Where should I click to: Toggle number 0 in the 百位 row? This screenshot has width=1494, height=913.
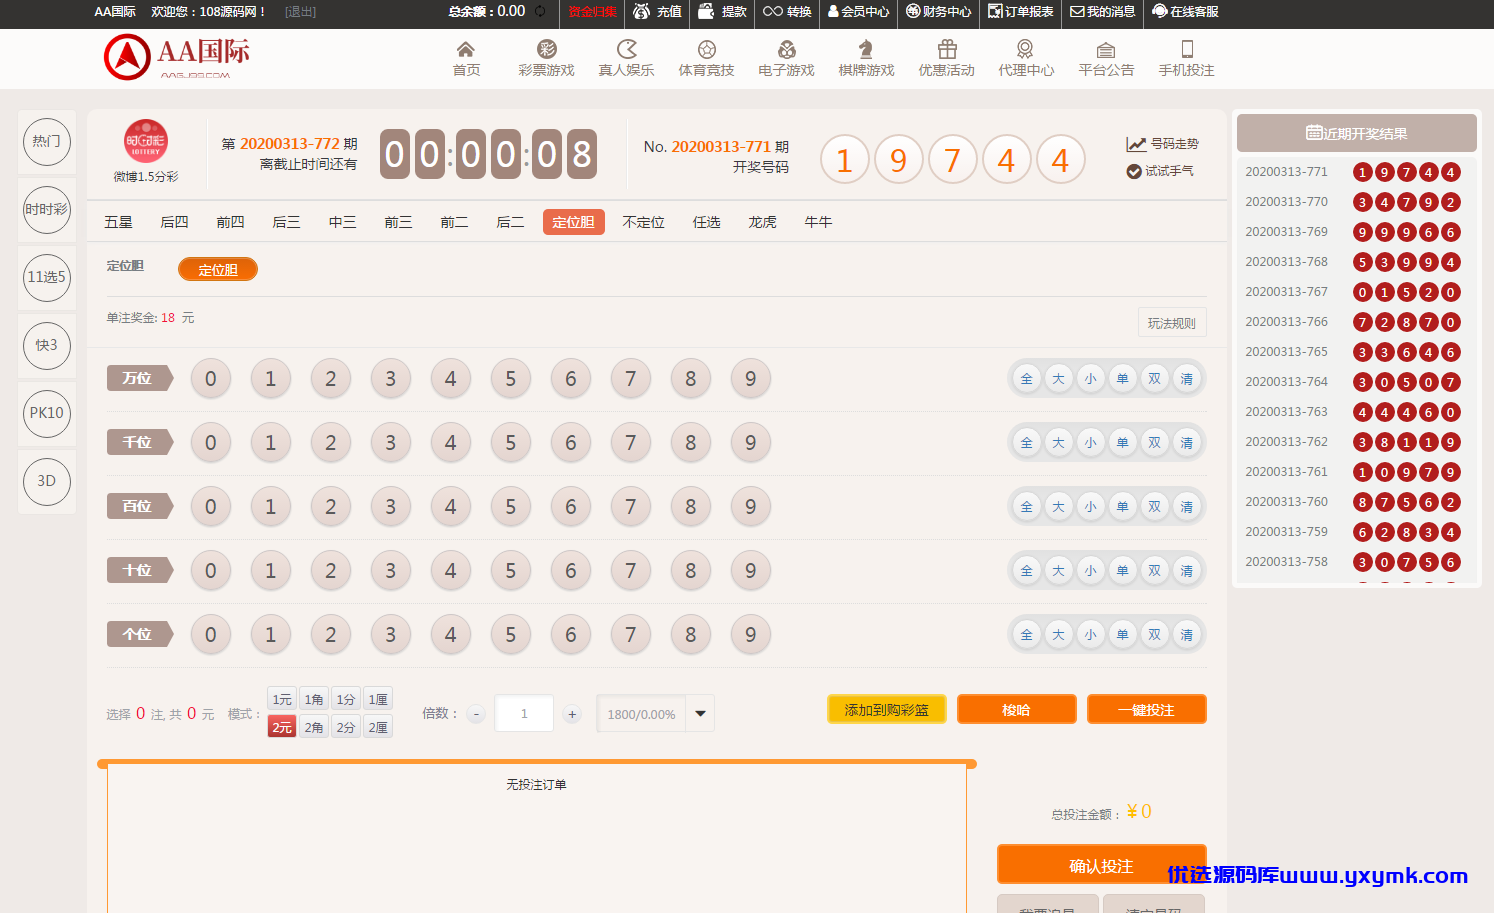click(x=211, y=507)
